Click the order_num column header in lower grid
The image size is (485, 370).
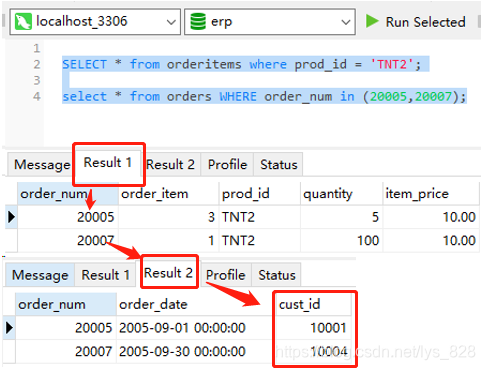point(66,304)
